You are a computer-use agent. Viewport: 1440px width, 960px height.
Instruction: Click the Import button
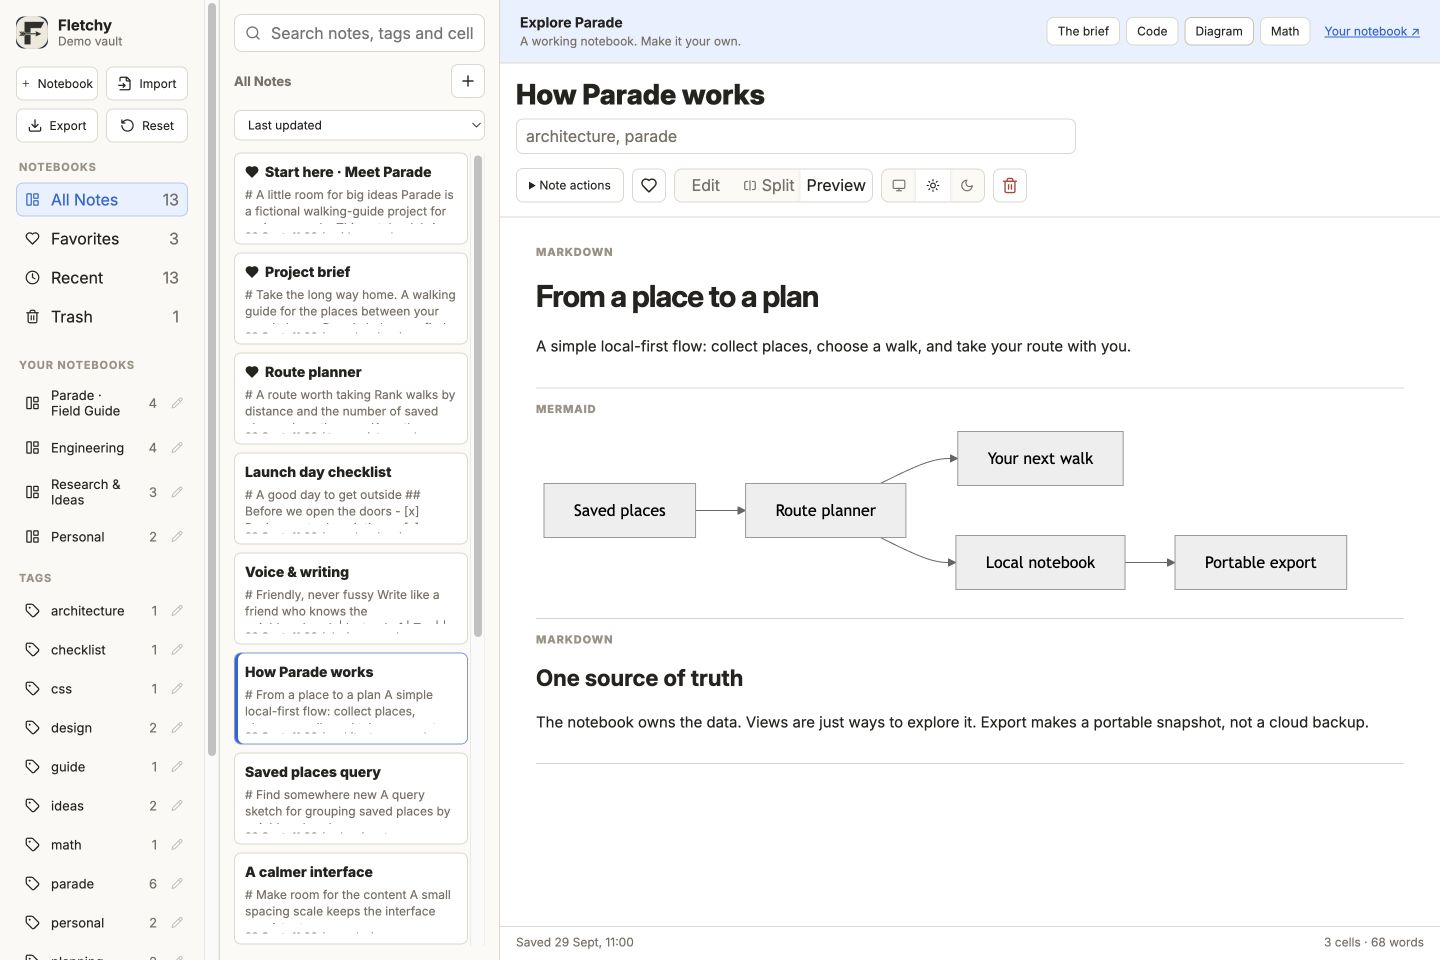pos(147,84)
